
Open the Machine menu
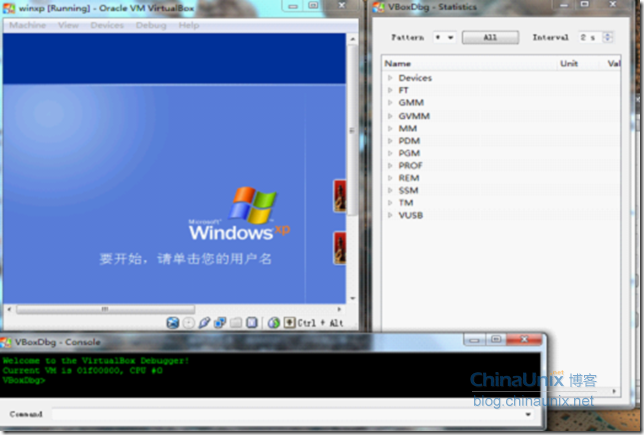click(28, 25)
